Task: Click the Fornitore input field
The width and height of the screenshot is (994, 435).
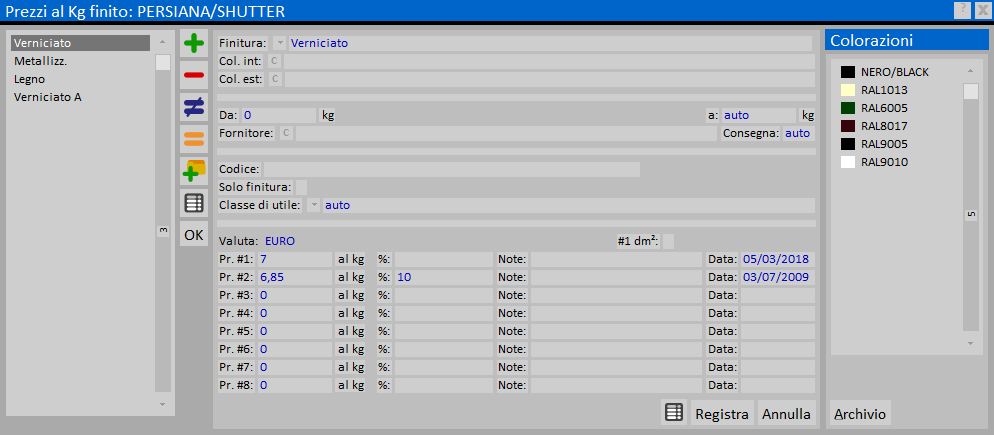Action: (506, 133)
